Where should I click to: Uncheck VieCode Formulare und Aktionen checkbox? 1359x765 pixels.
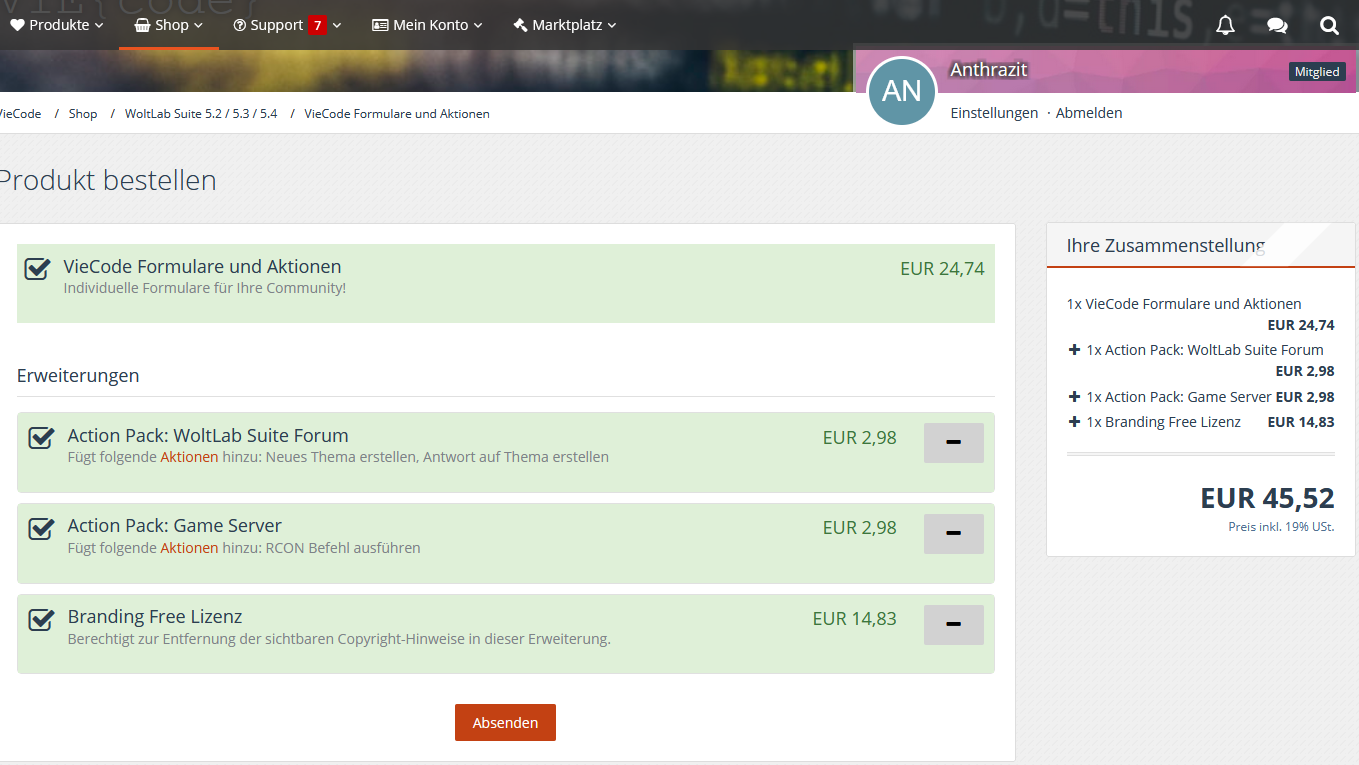pyautogui.click(x=38, y=268)
